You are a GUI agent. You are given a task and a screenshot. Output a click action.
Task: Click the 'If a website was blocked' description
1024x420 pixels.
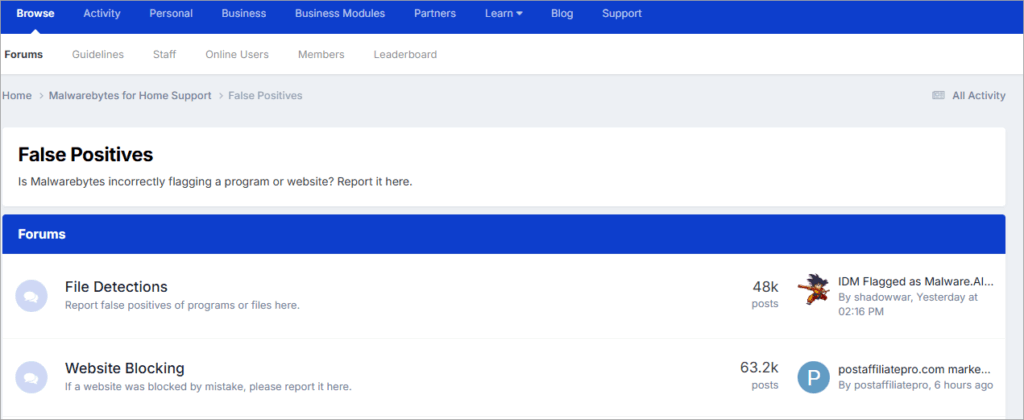pyautogui.click(x=208, y=387)
